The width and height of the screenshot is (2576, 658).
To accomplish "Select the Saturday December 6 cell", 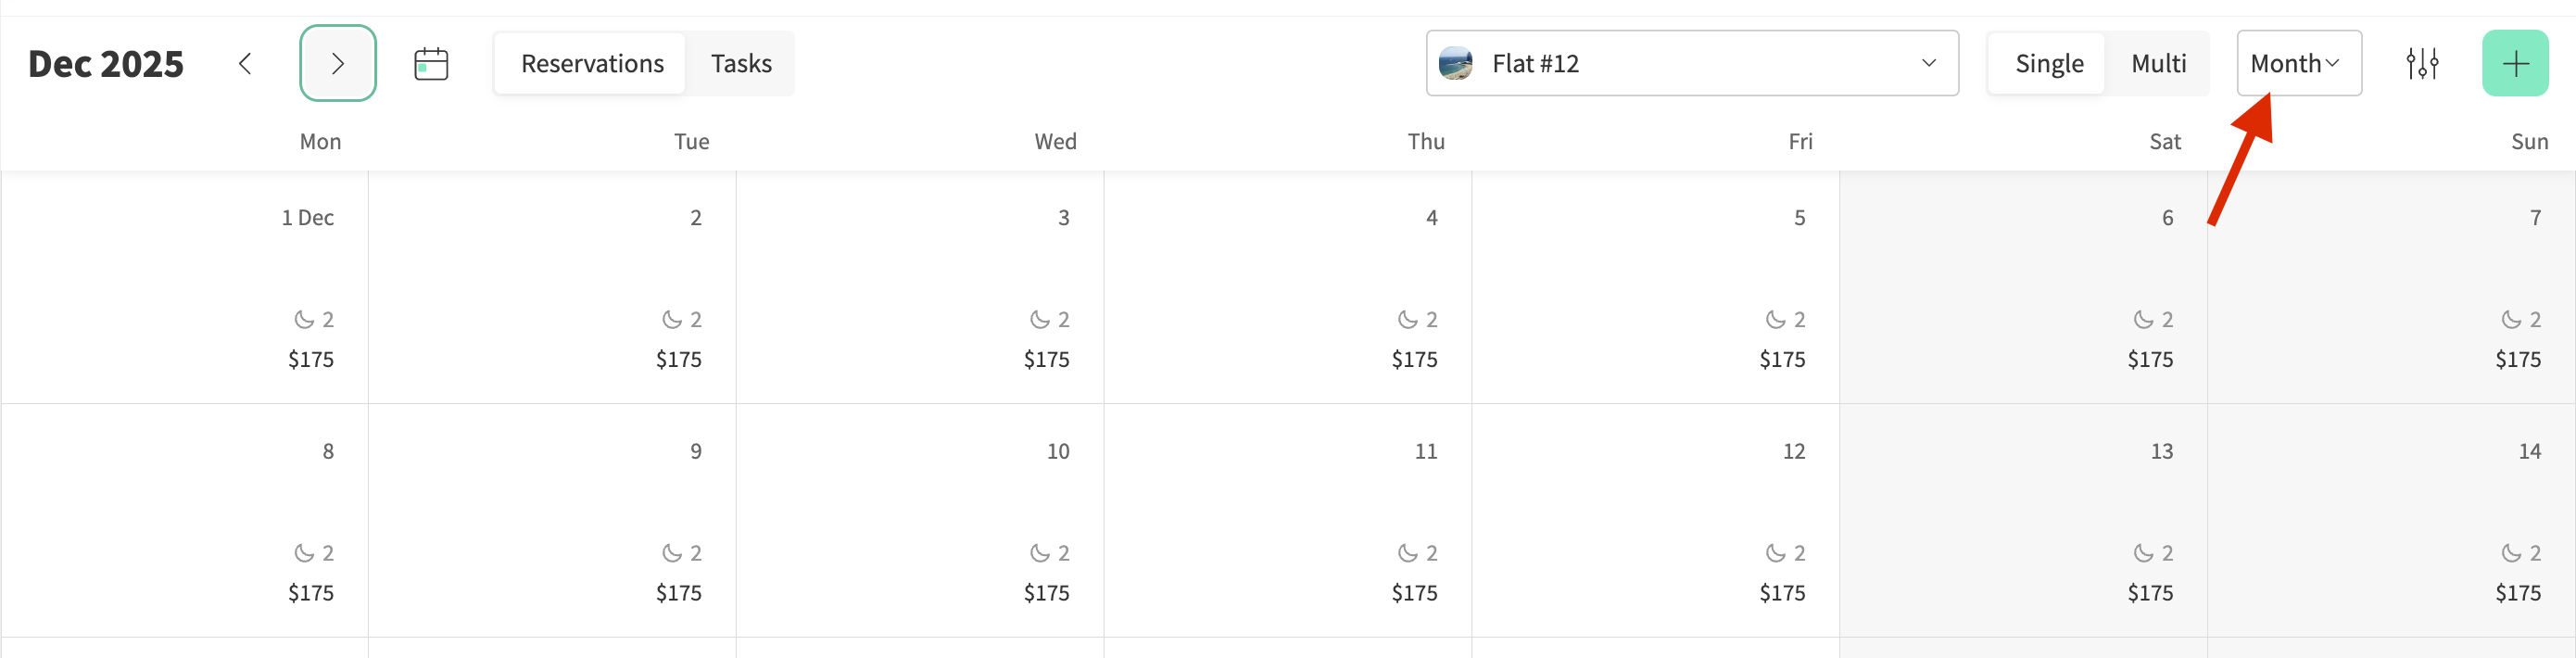I will [2023, 265].
